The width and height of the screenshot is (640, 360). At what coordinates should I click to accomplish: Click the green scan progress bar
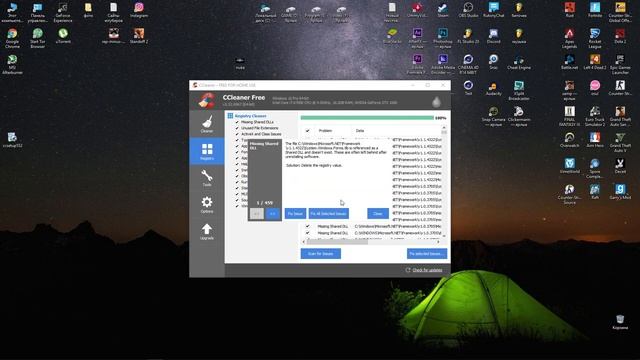[x=367, y=118]
